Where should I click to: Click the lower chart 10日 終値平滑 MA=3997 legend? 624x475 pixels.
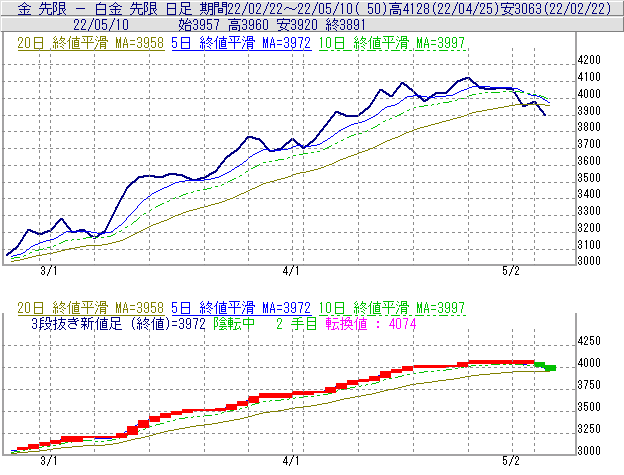pyautogui.click(x=392, y=308)
